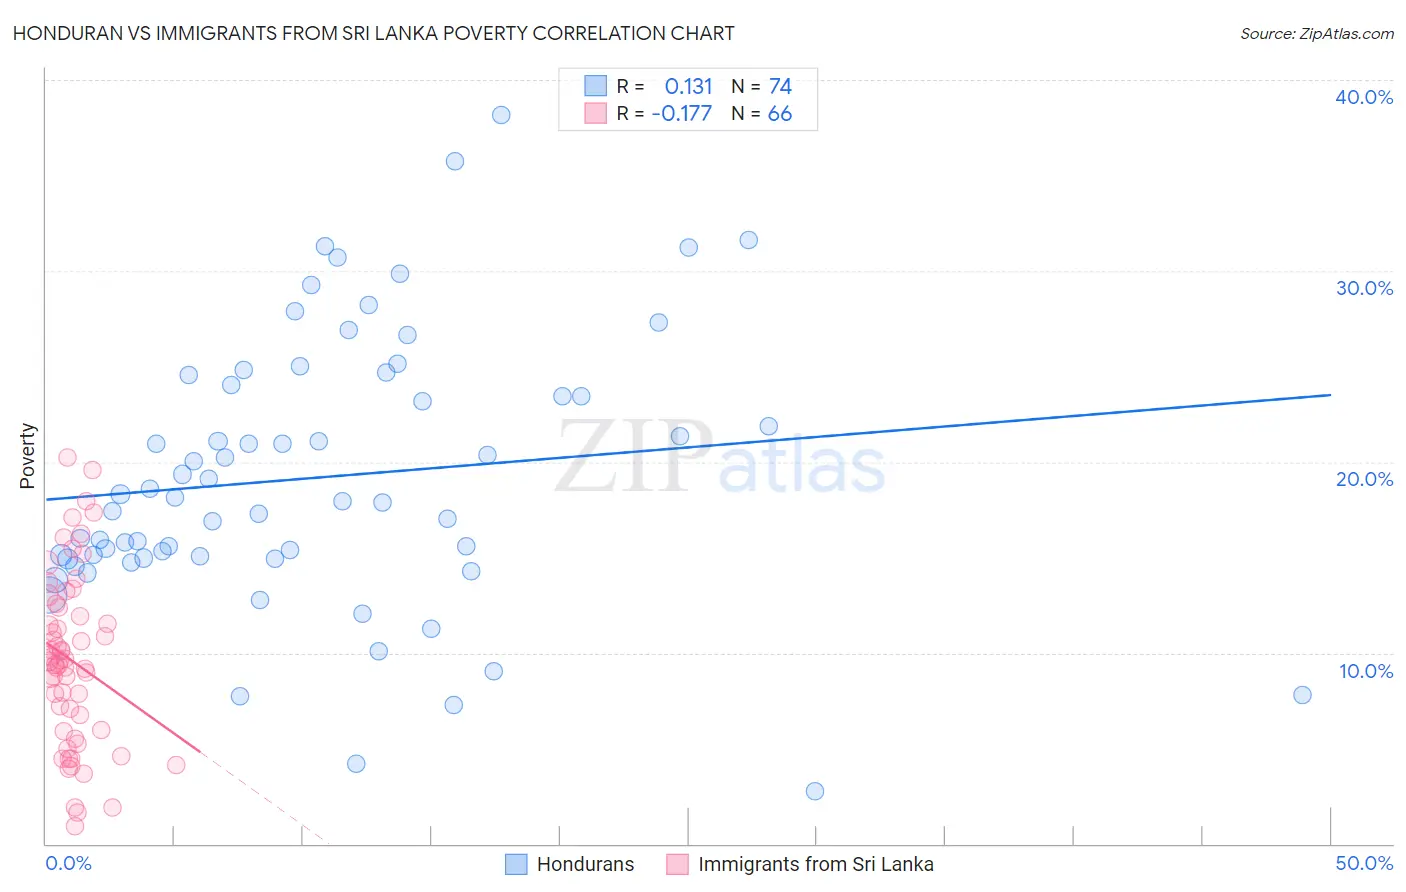Click the blue swatch in the R/N stats box

tap(596, 86)
